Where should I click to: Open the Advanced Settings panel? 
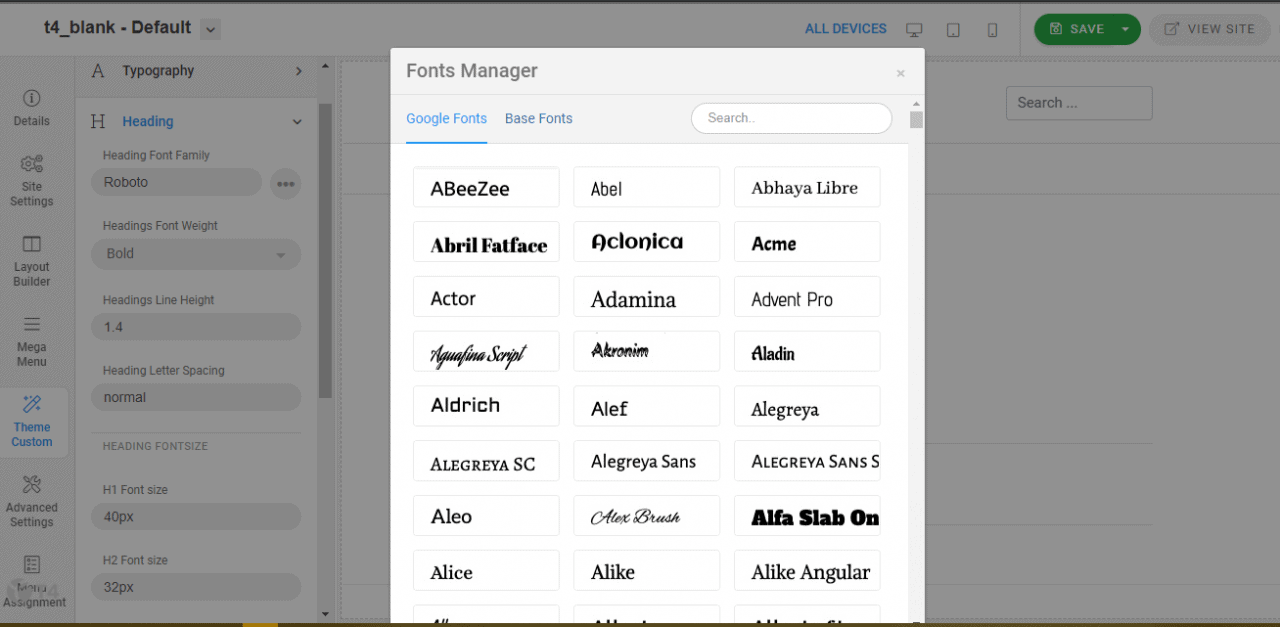point(33,500)
